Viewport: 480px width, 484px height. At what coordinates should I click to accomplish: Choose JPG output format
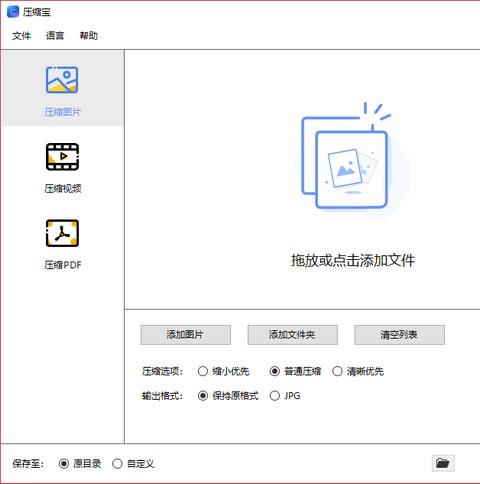click(x=285, y=396)
